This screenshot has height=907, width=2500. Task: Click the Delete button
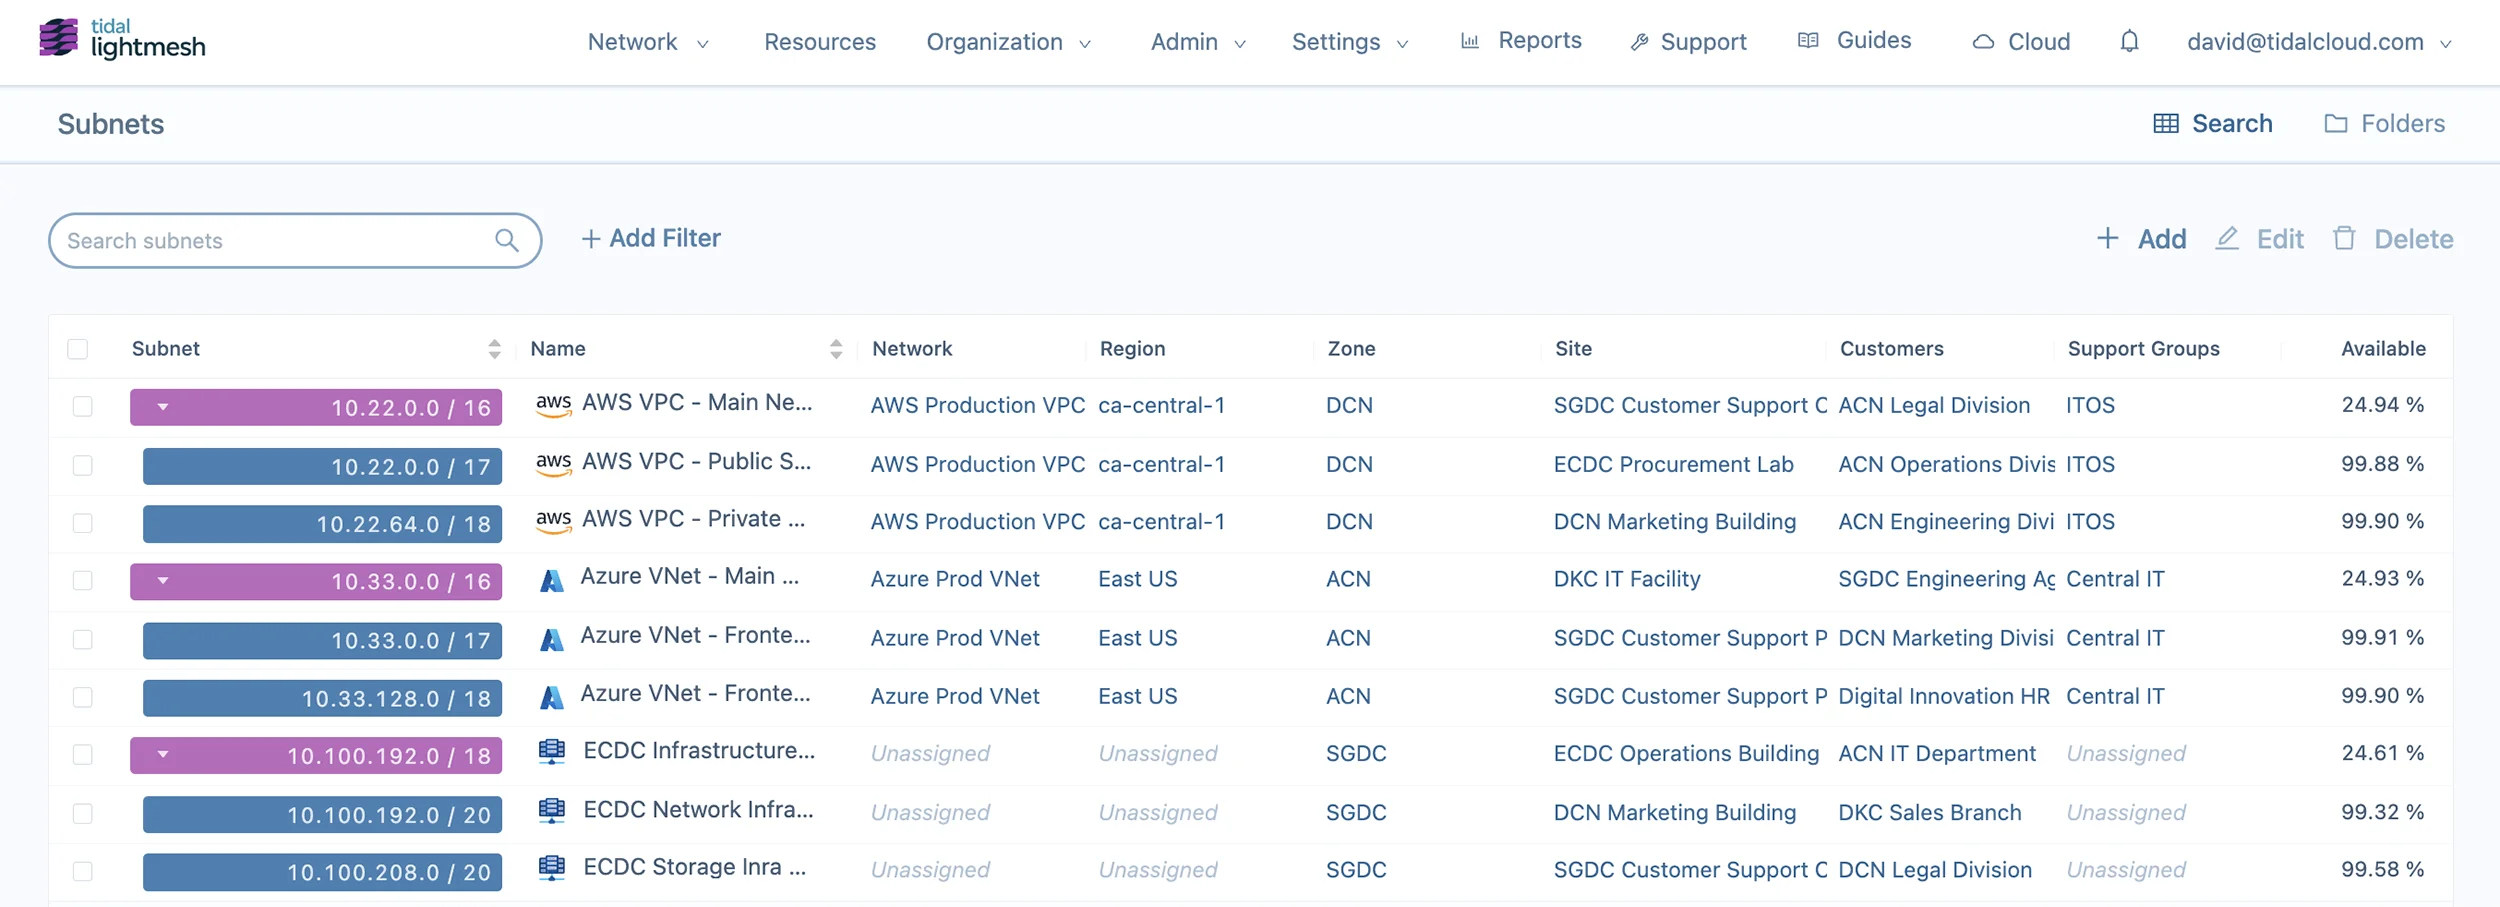point(2393,238)
